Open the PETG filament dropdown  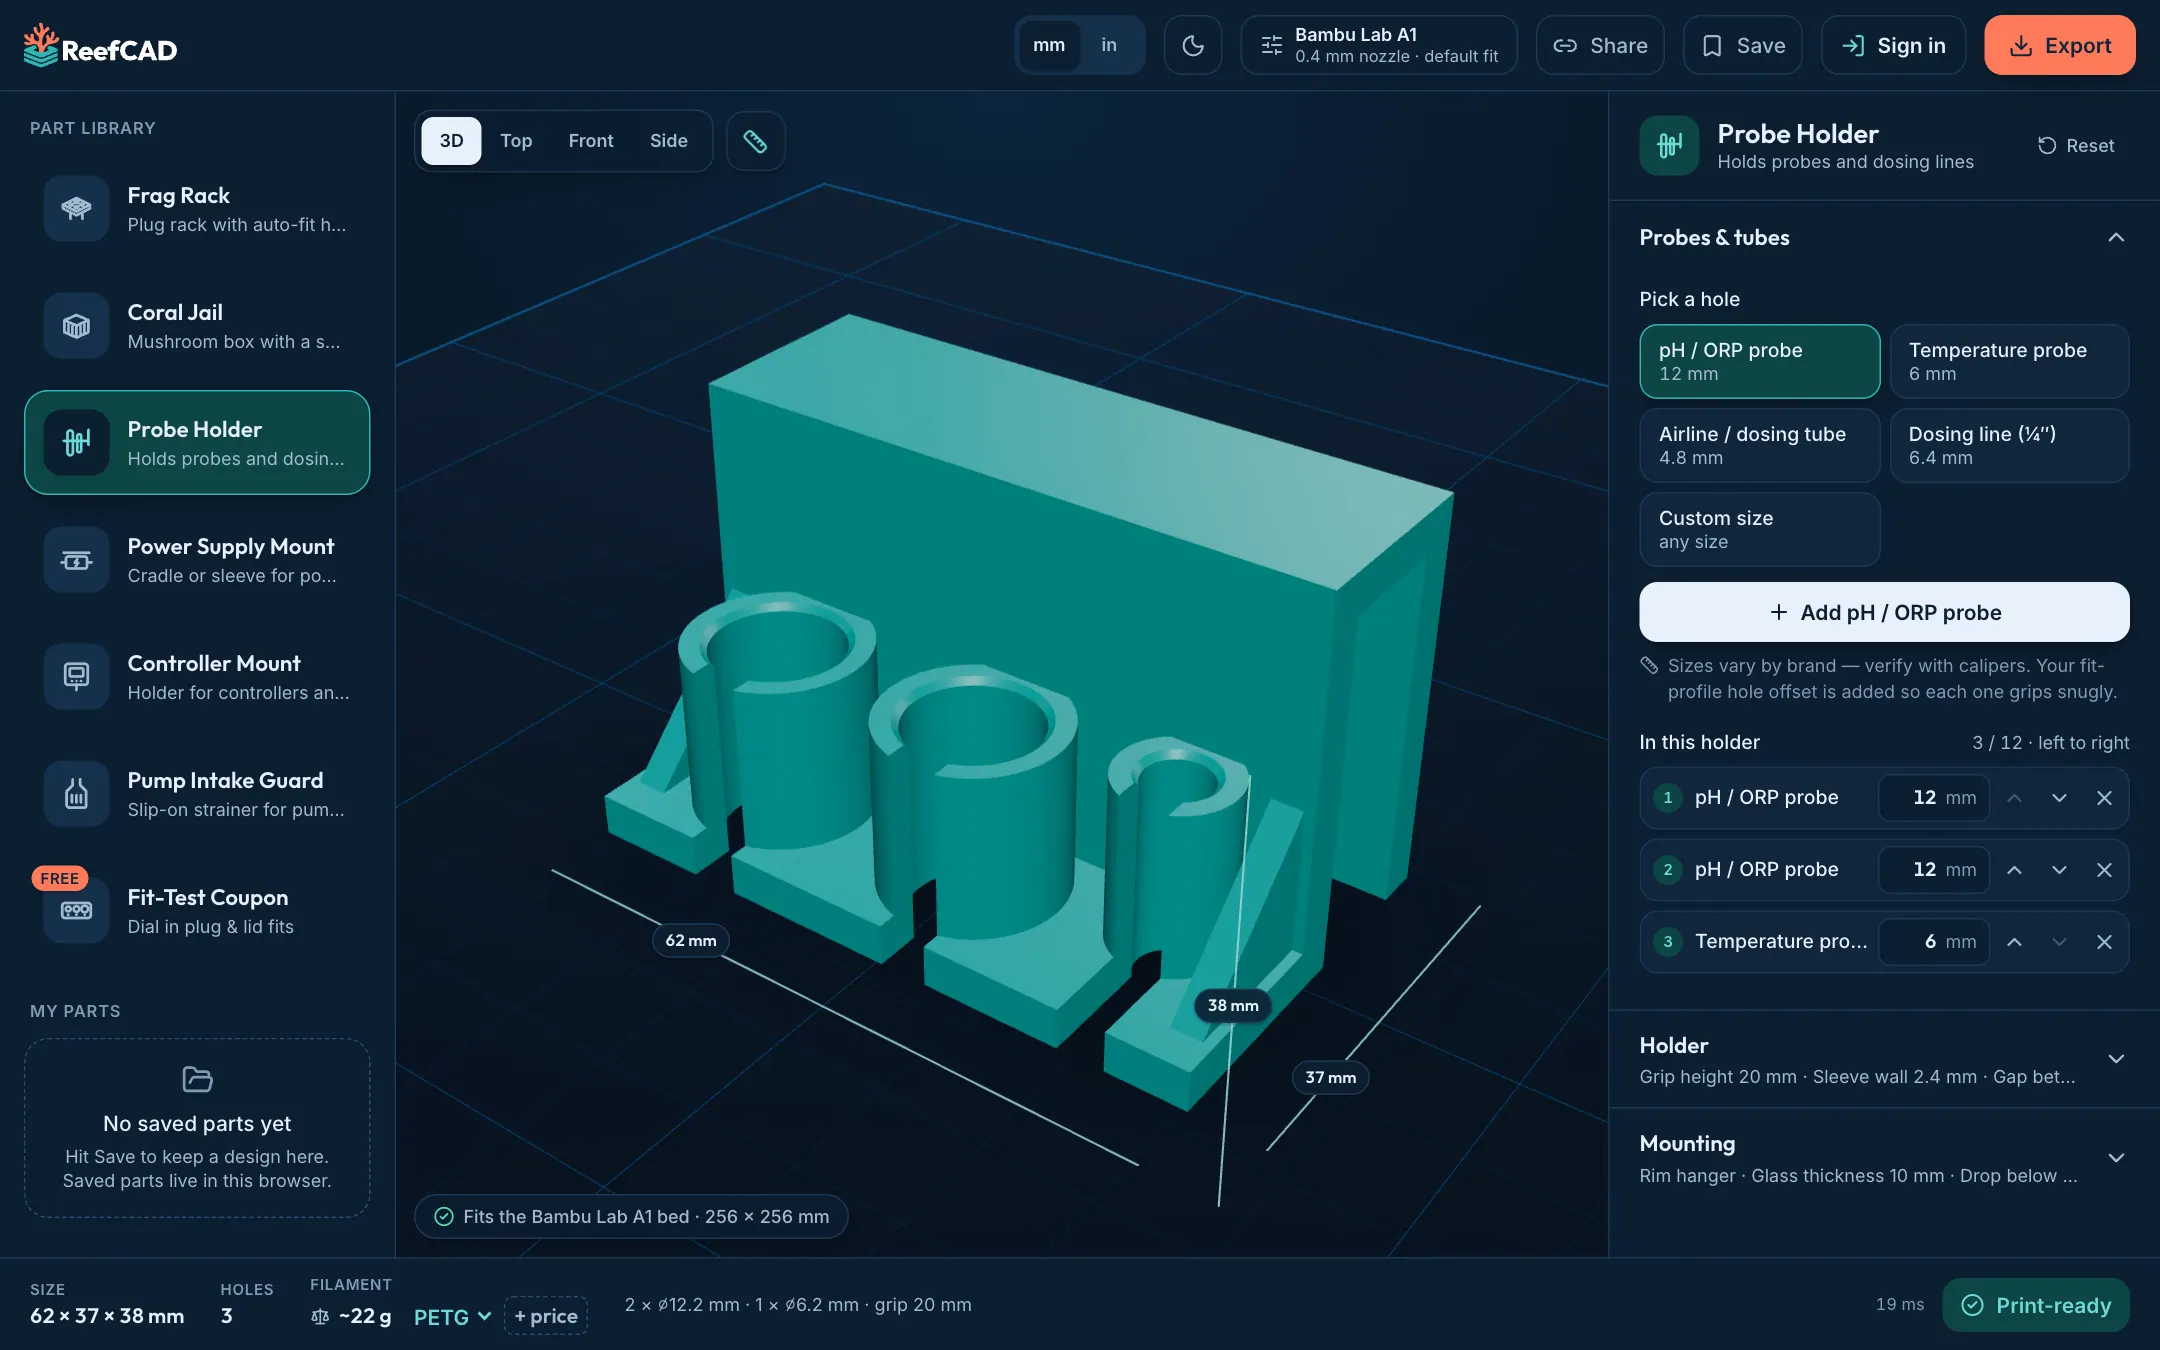tap(452, 1316)
